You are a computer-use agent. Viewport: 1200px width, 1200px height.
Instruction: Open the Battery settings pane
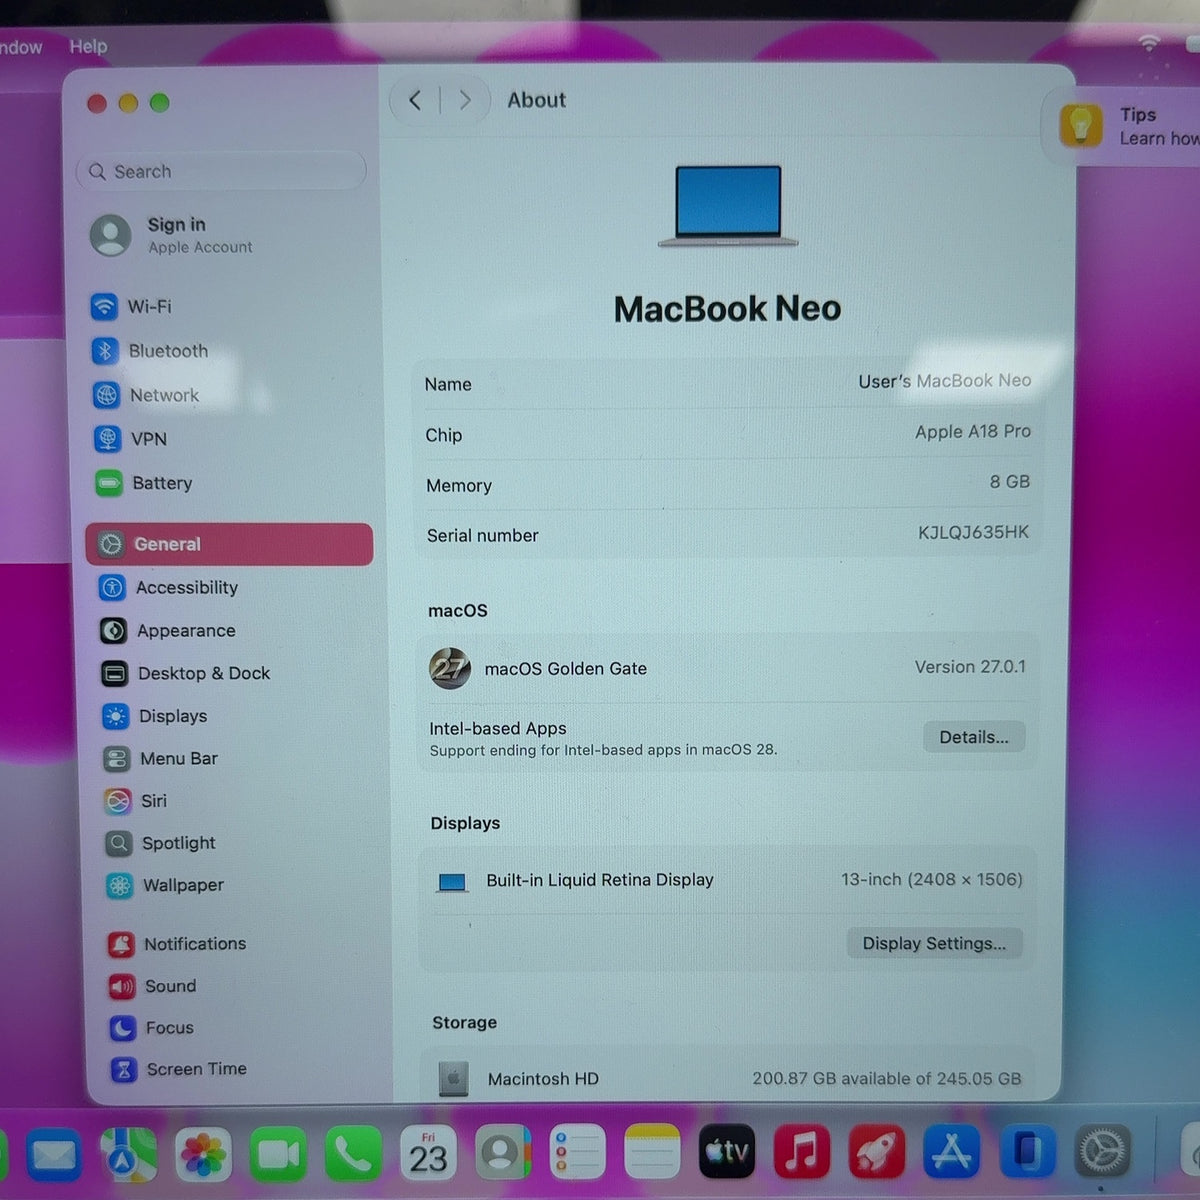click(144, 483)
